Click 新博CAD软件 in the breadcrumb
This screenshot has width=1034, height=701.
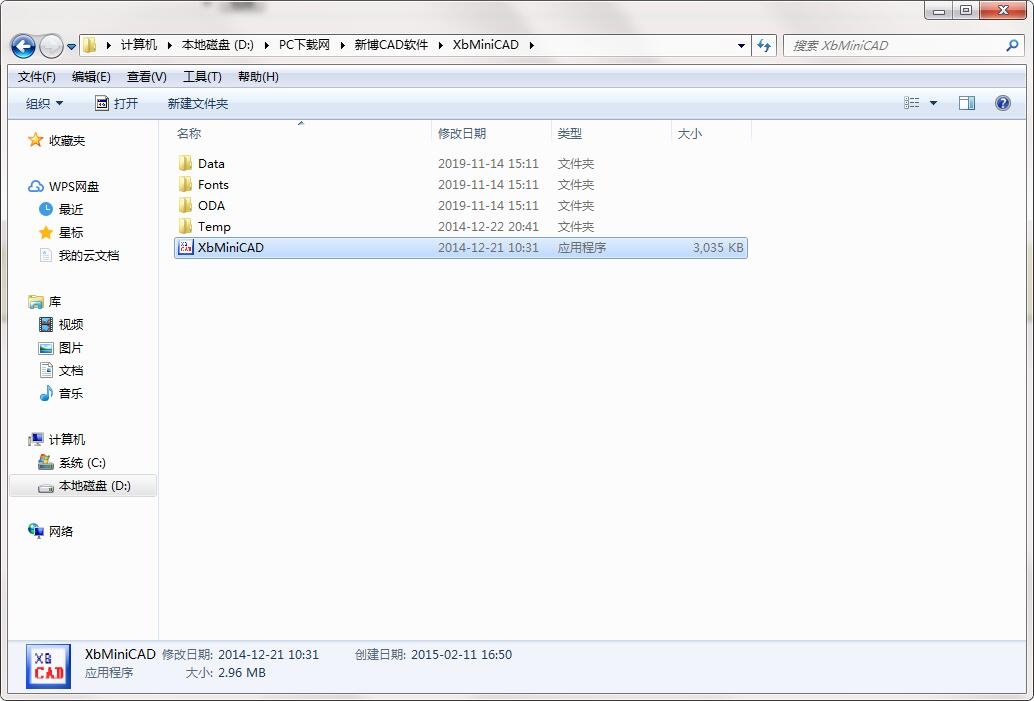pyautogui.click(x=391, y=45)
